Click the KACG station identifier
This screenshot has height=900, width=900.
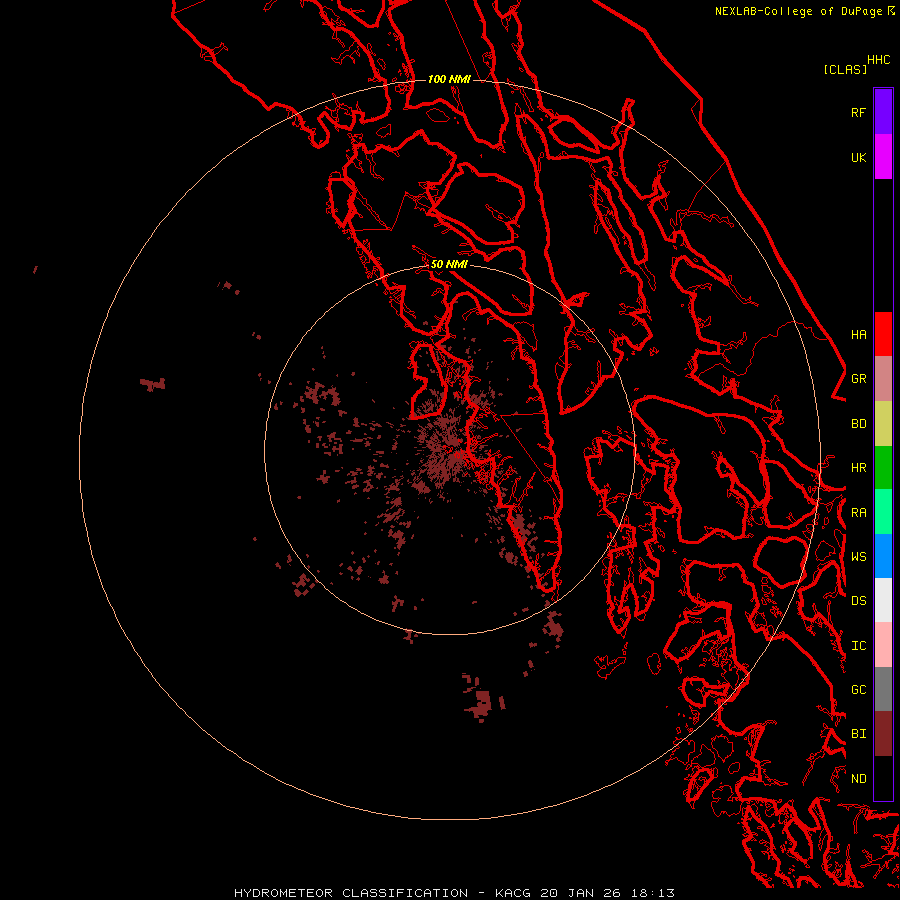pyautogui.click(x=514, y=893)
